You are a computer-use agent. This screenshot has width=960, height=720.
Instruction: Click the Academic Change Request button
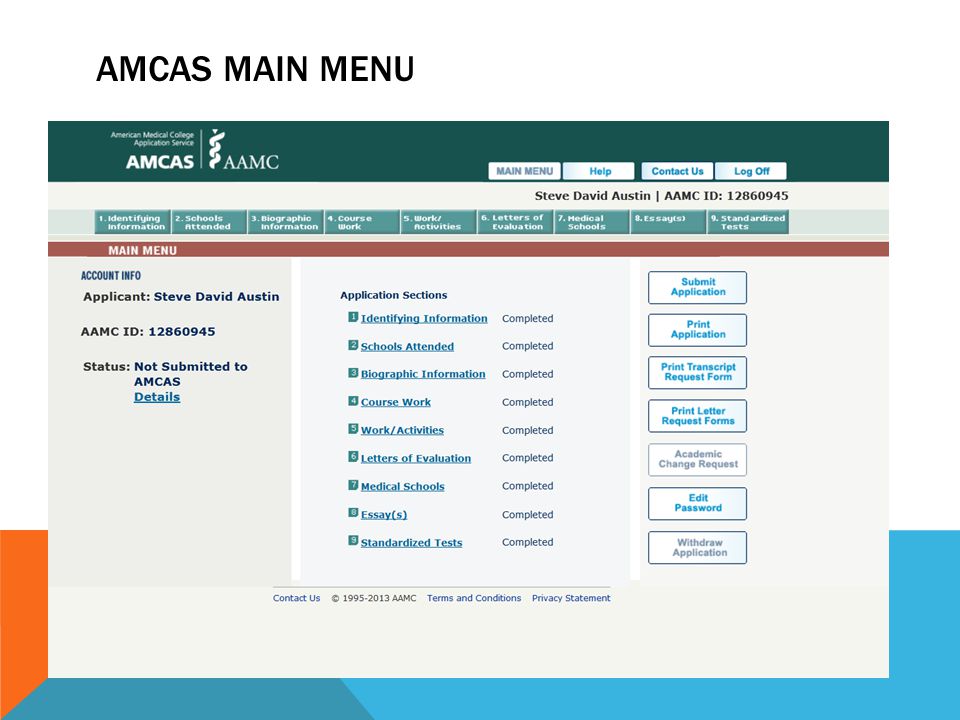click(697, 459)
